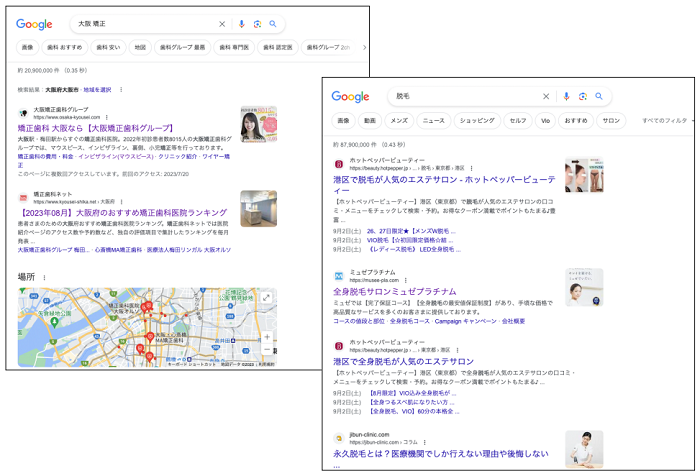This screenshot has width=700, height=476.
Task: Open options for jibun-clinic.com result
Action: 424,443
